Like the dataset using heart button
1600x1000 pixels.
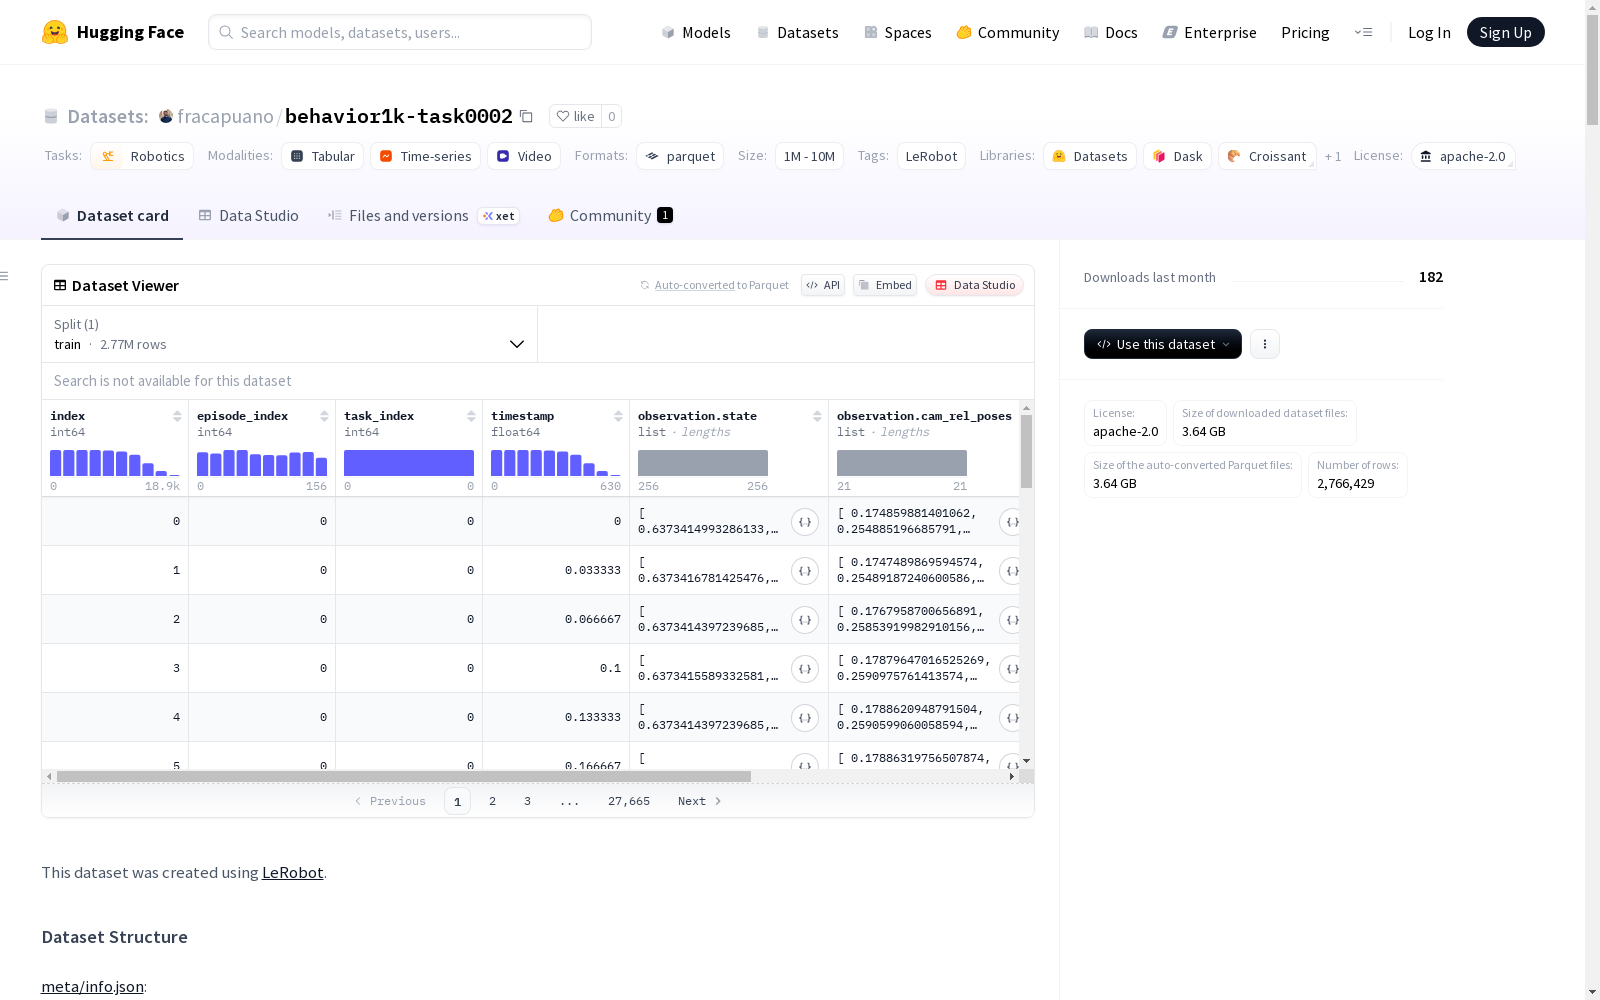point(575,116)
